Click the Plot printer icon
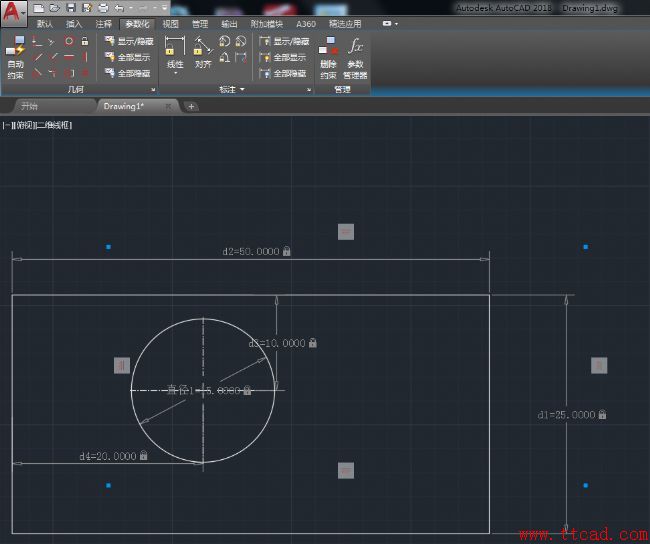The width and height of the screenshot is (650, 544). pos(103,7)
